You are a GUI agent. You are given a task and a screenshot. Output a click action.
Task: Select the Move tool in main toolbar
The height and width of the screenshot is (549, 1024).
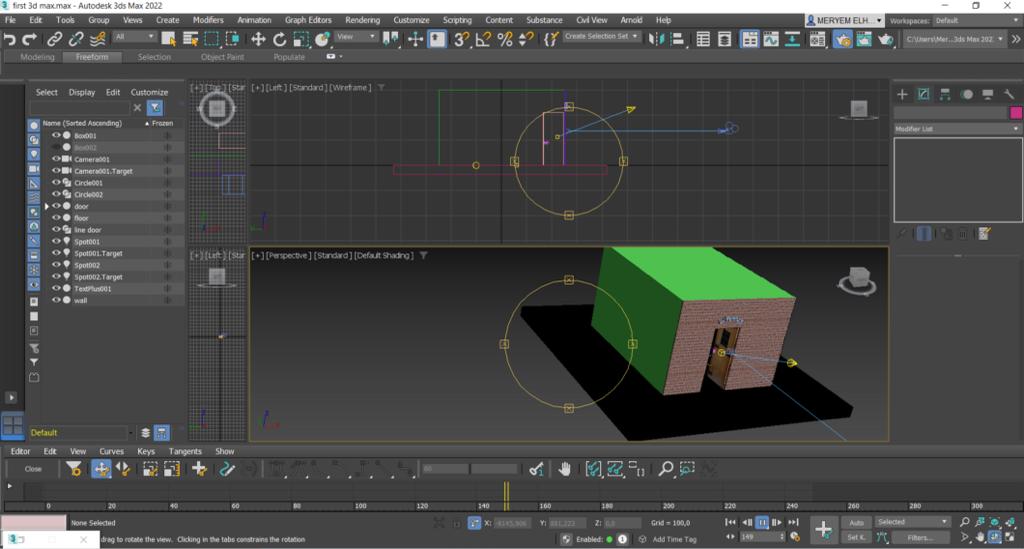point(258,39)
